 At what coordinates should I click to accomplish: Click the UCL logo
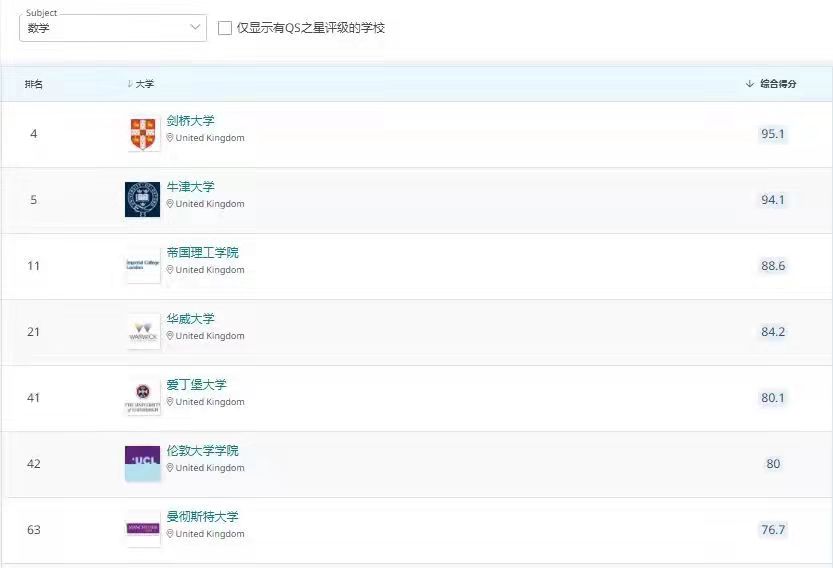point(142,463)
